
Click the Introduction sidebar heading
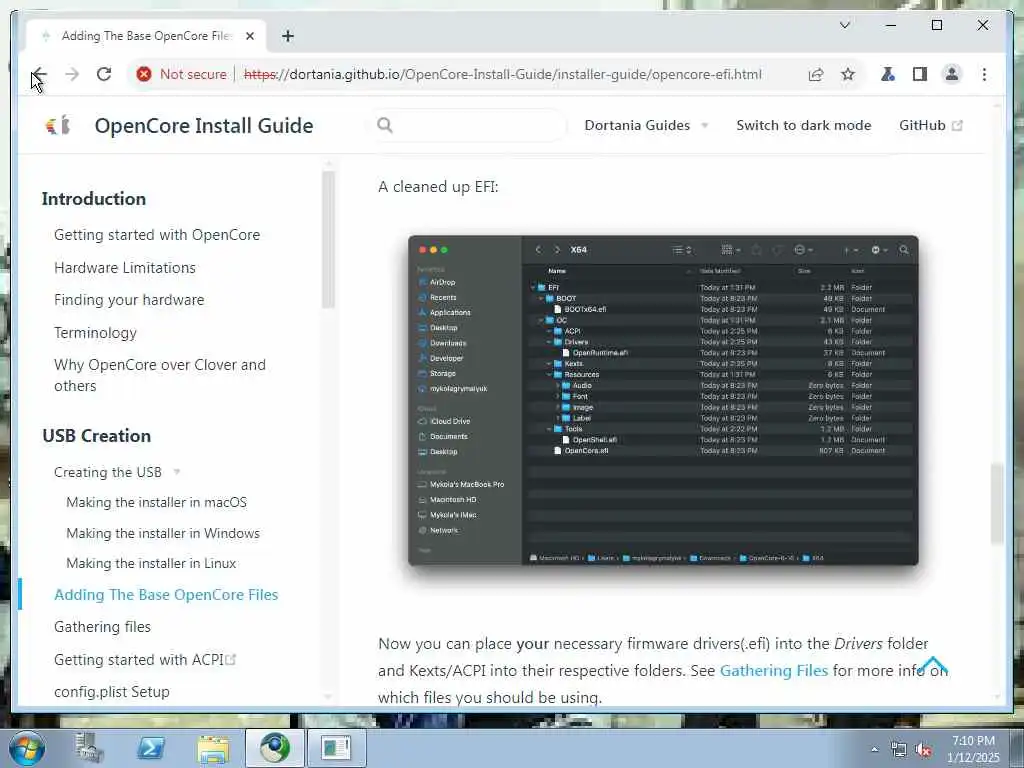pyautogui.click(x=94, y=199)
